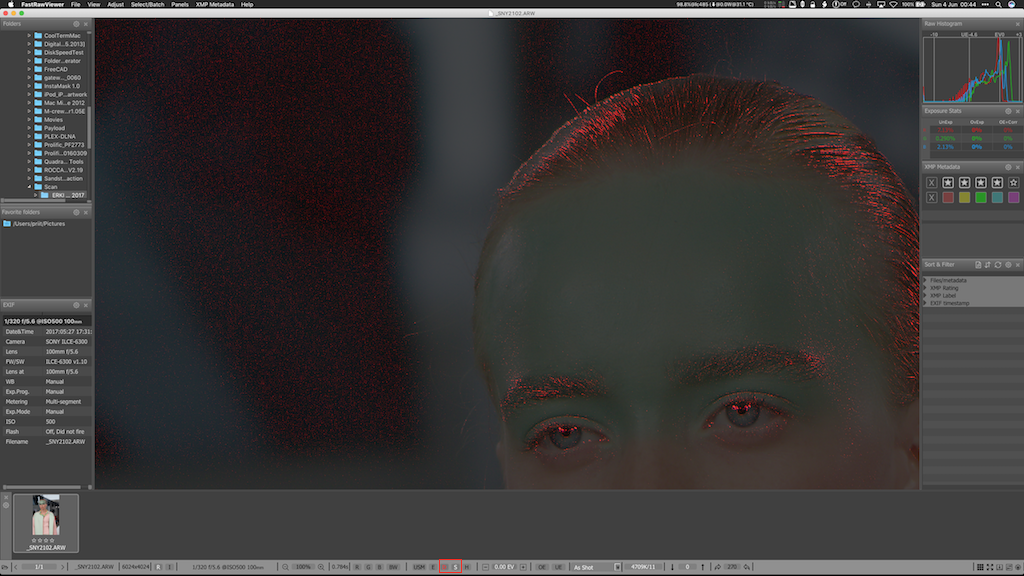The height and width of the screenshot is (576, 1024).
Task: Open the Exposure Stats panel settings gear
Action: point(1006,111)
